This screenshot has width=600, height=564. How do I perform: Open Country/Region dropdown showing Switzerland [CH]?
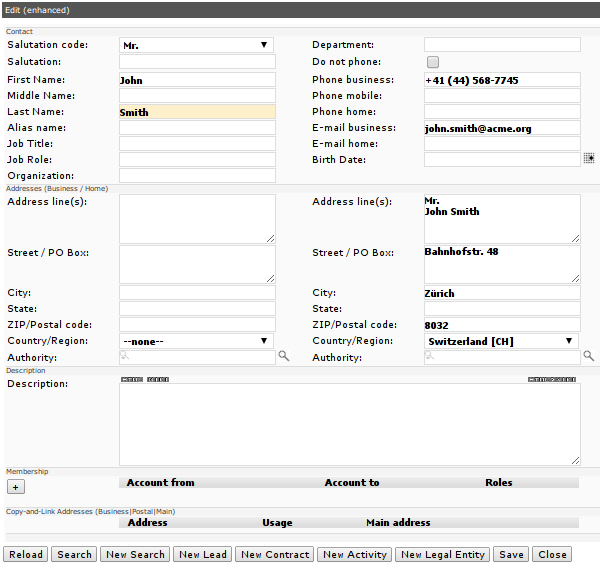point(501,341)
